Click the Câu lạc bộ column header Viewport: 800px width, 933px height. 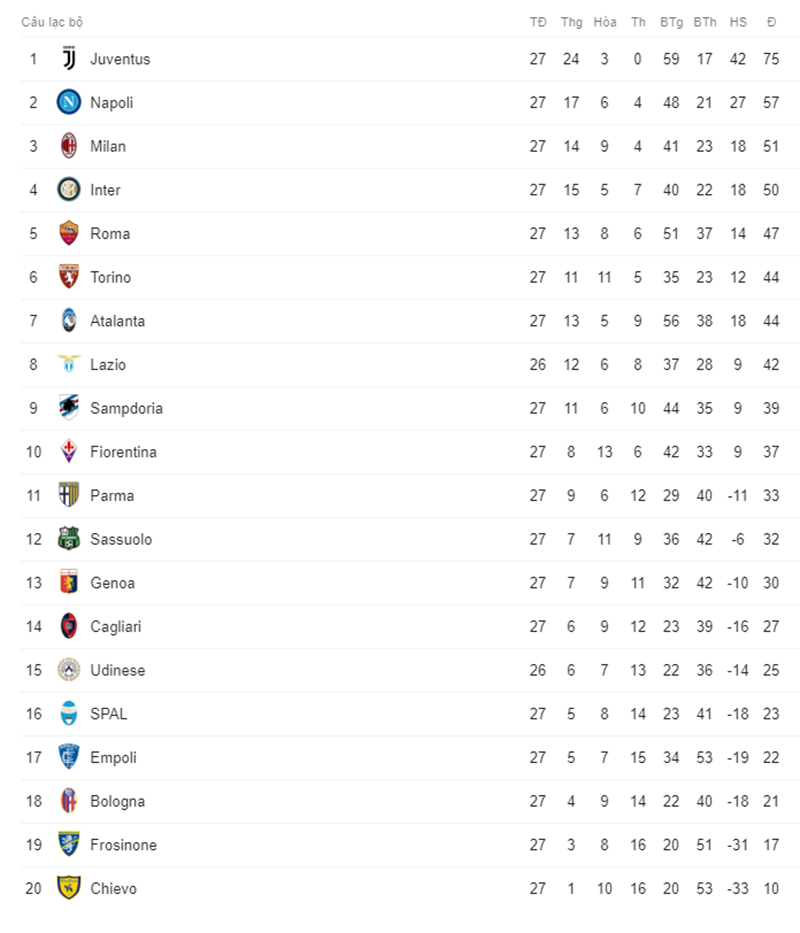pyautogui.click(x=52, y=23)
